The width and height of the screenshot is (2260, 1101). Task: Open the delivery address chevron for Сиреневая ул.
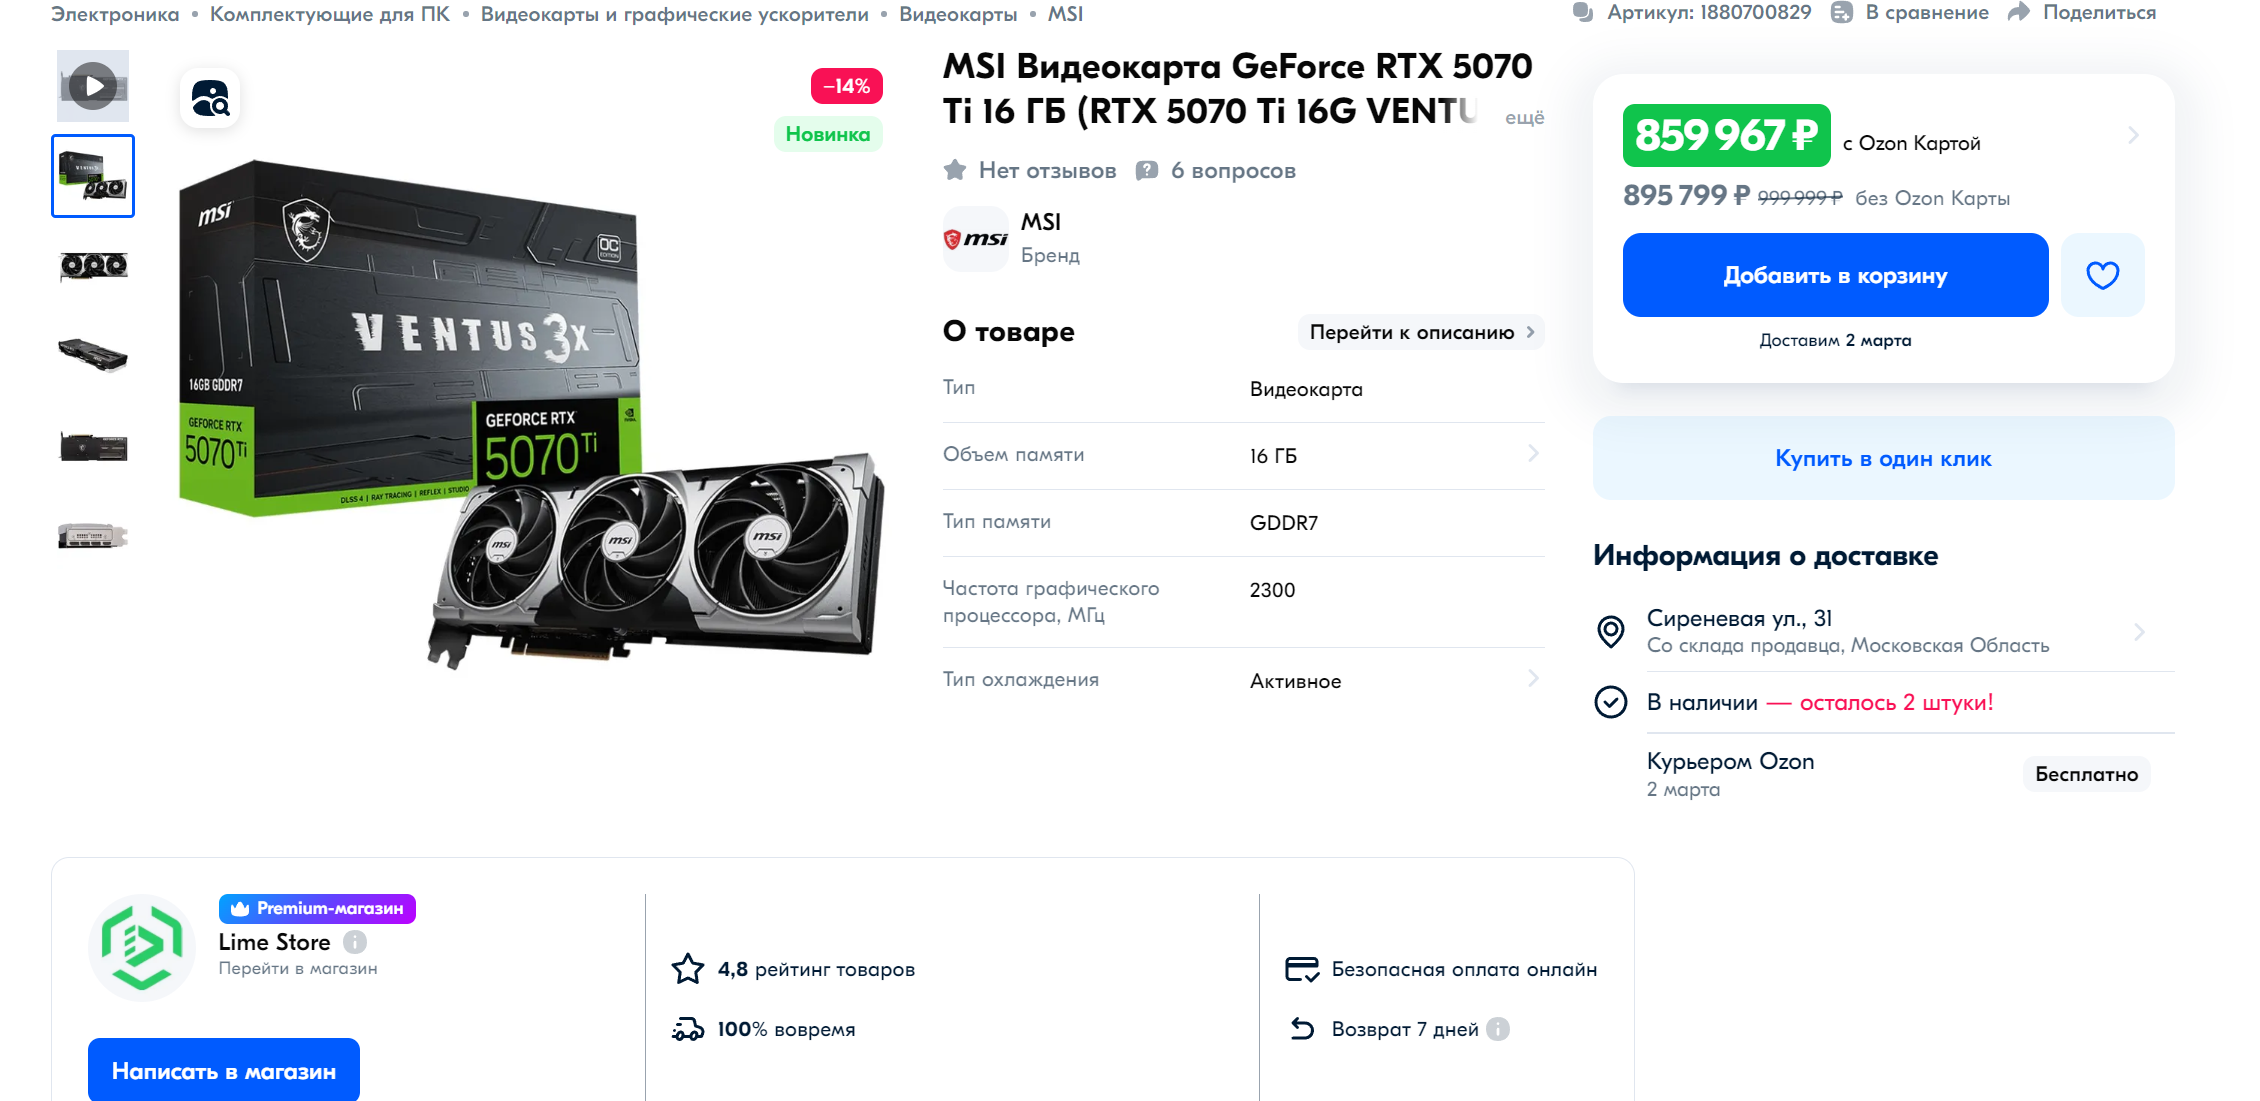click(2139, 632)
